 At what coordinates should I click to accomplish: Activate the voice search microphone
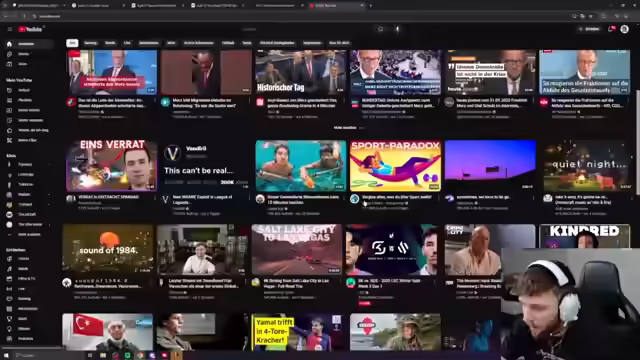click(x=398, y=29)
